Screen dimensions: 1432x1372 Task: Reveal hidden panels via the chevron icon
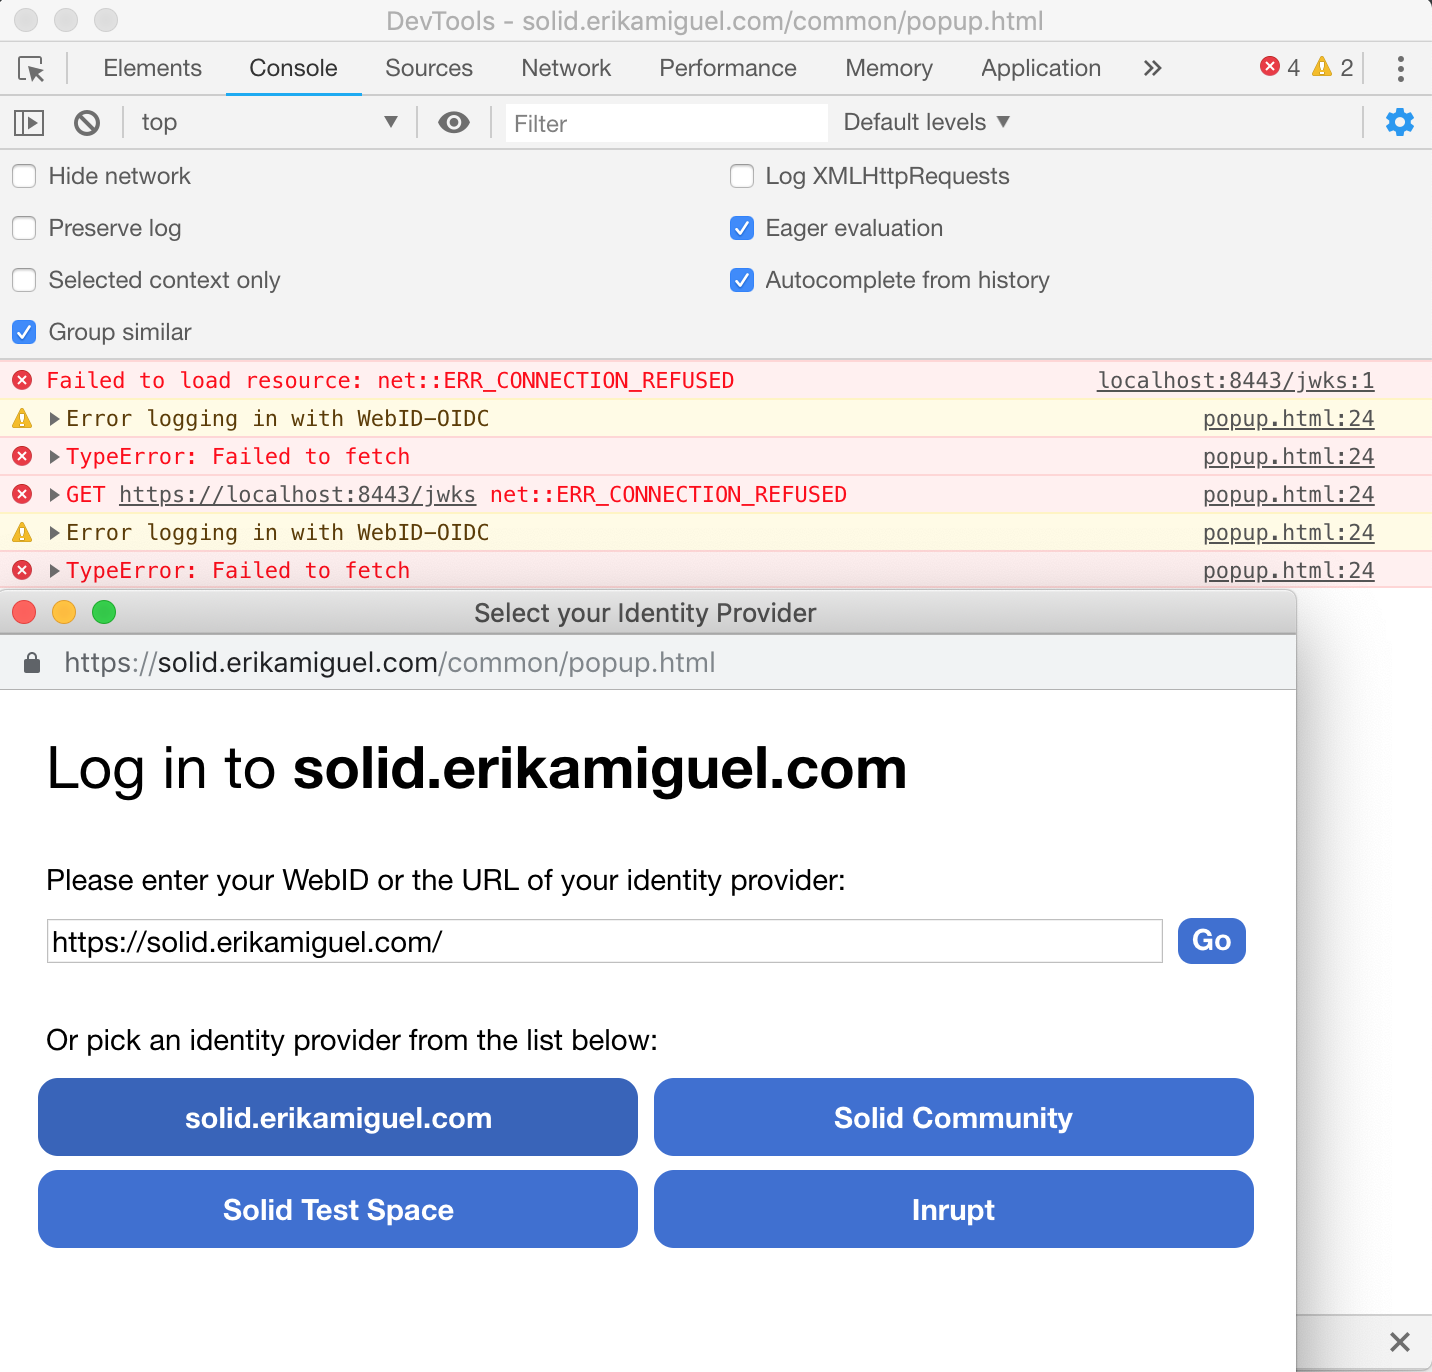point(1152,68)
